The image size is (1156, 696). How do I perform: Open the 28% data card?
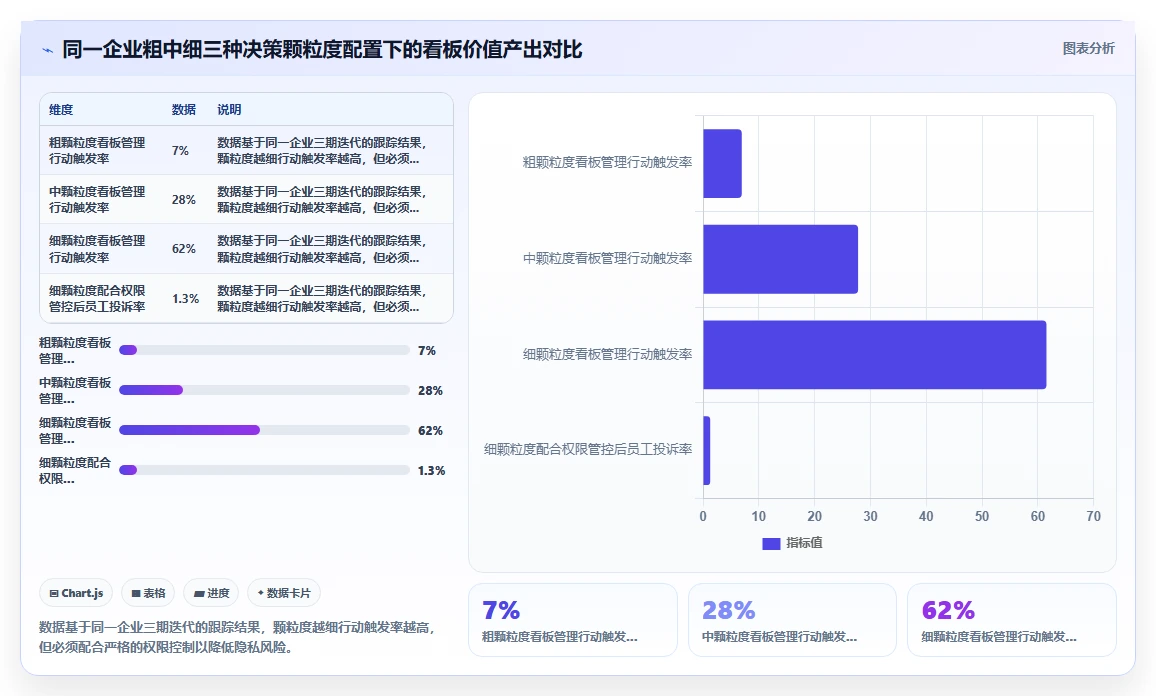[x=793, y=620]
